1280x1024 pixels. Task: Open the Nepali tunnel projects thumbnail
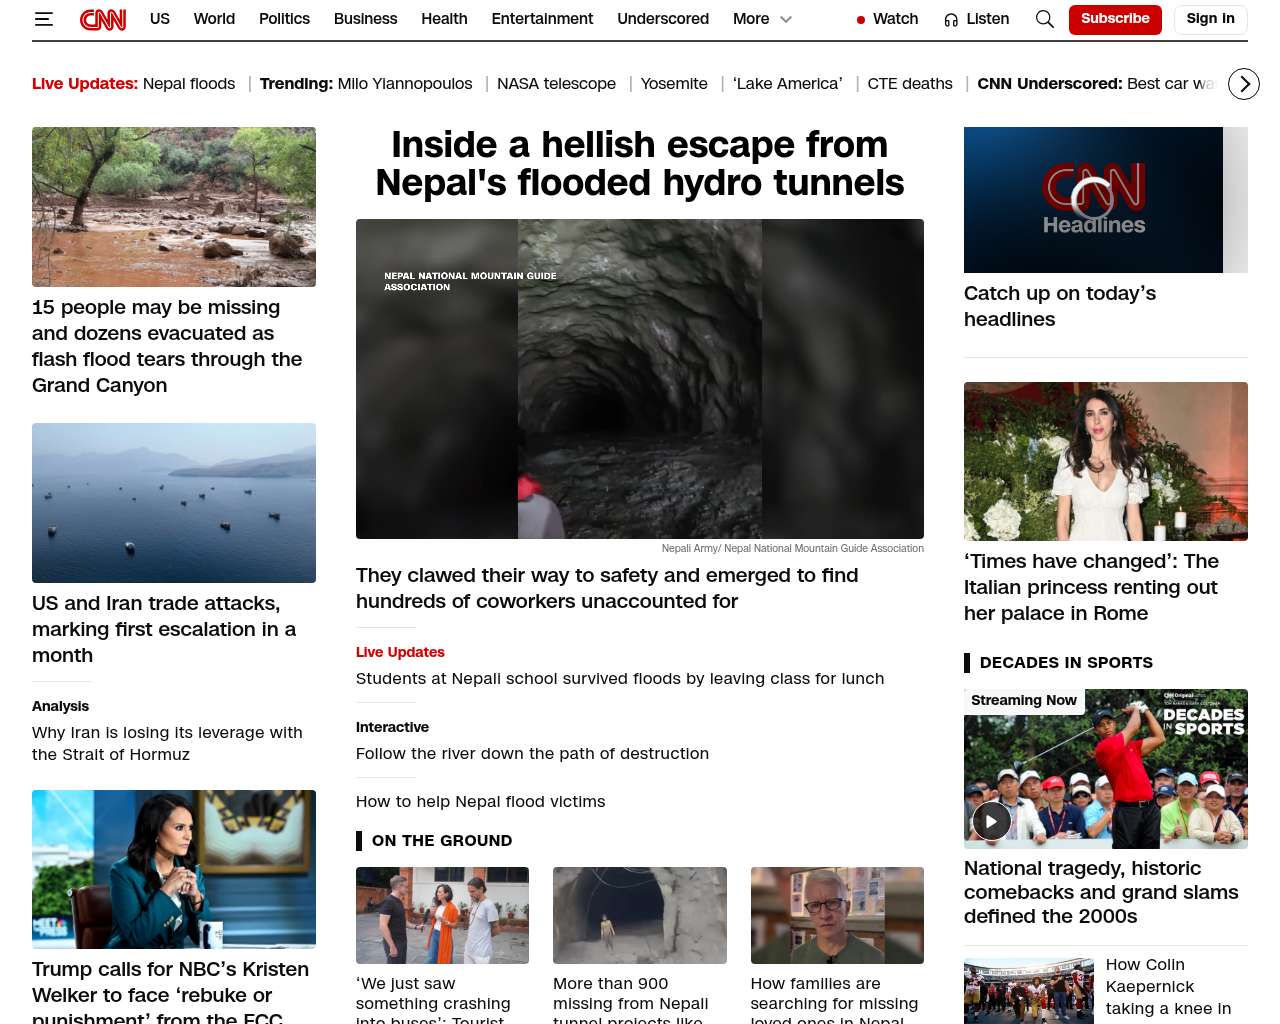(x=640, y=915)
